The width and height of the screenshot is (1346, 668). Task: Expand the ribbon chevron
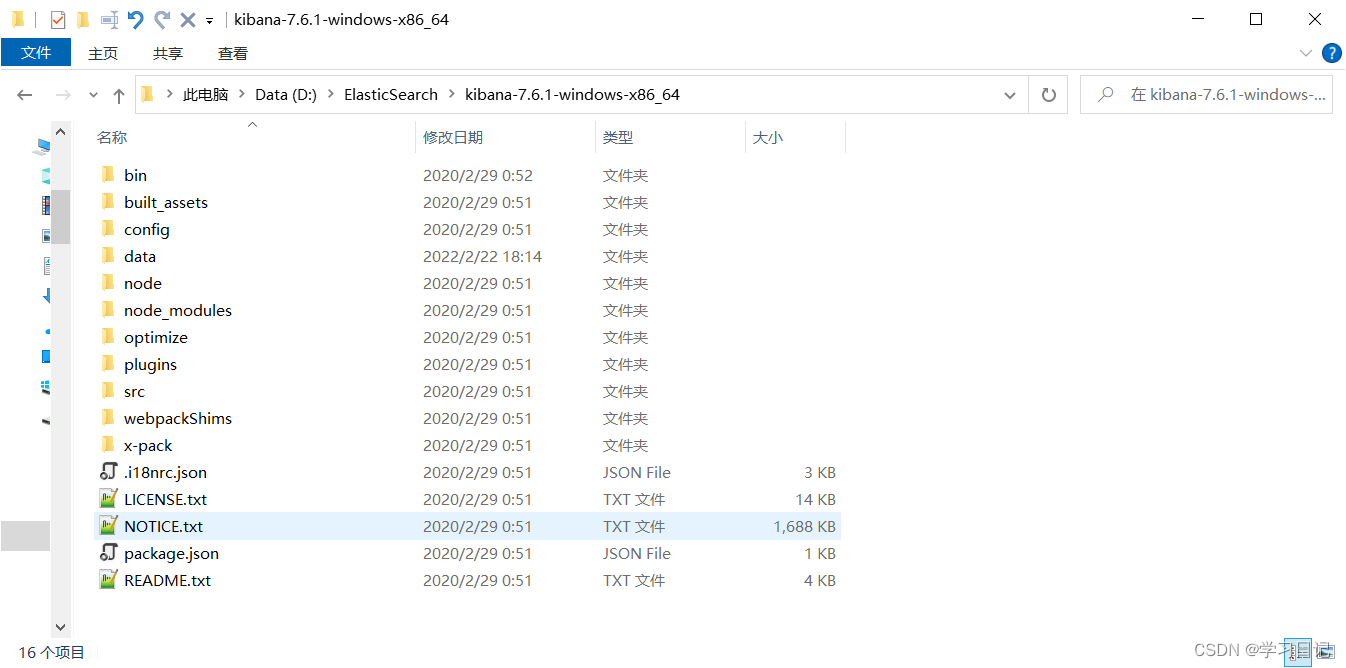coord(1306,53)
